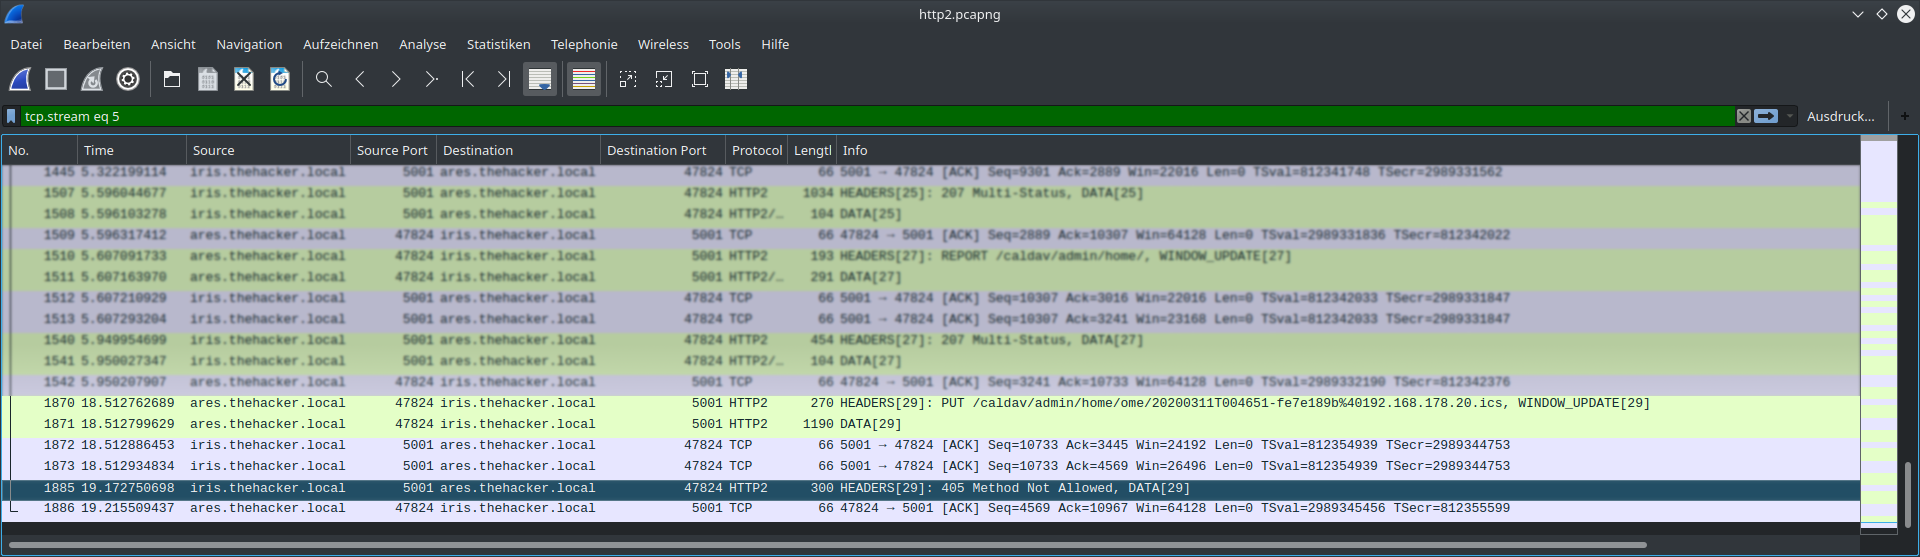Select packet 1870 PUT /caldav row

click(x=900, y=403)
